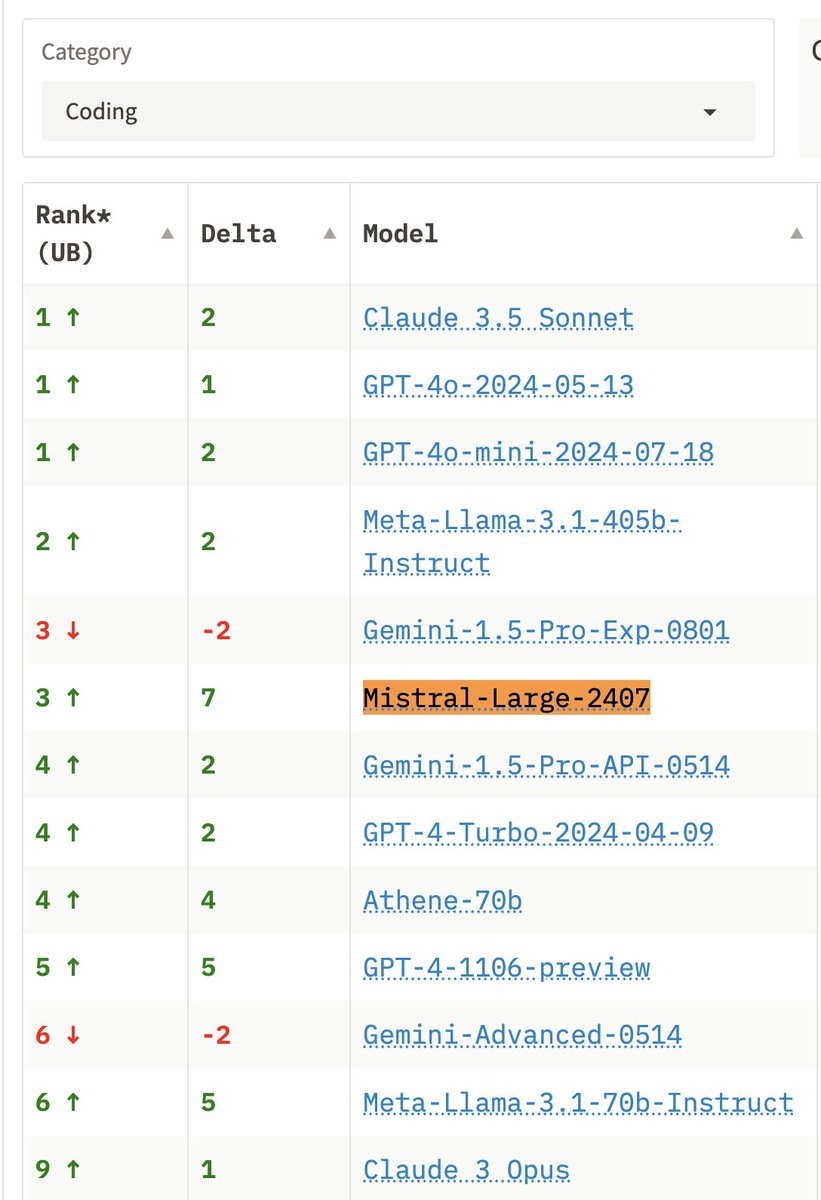Sort by the Model column arrow
The width and height of the screenshot is (821, 1200).
point(797,234)
